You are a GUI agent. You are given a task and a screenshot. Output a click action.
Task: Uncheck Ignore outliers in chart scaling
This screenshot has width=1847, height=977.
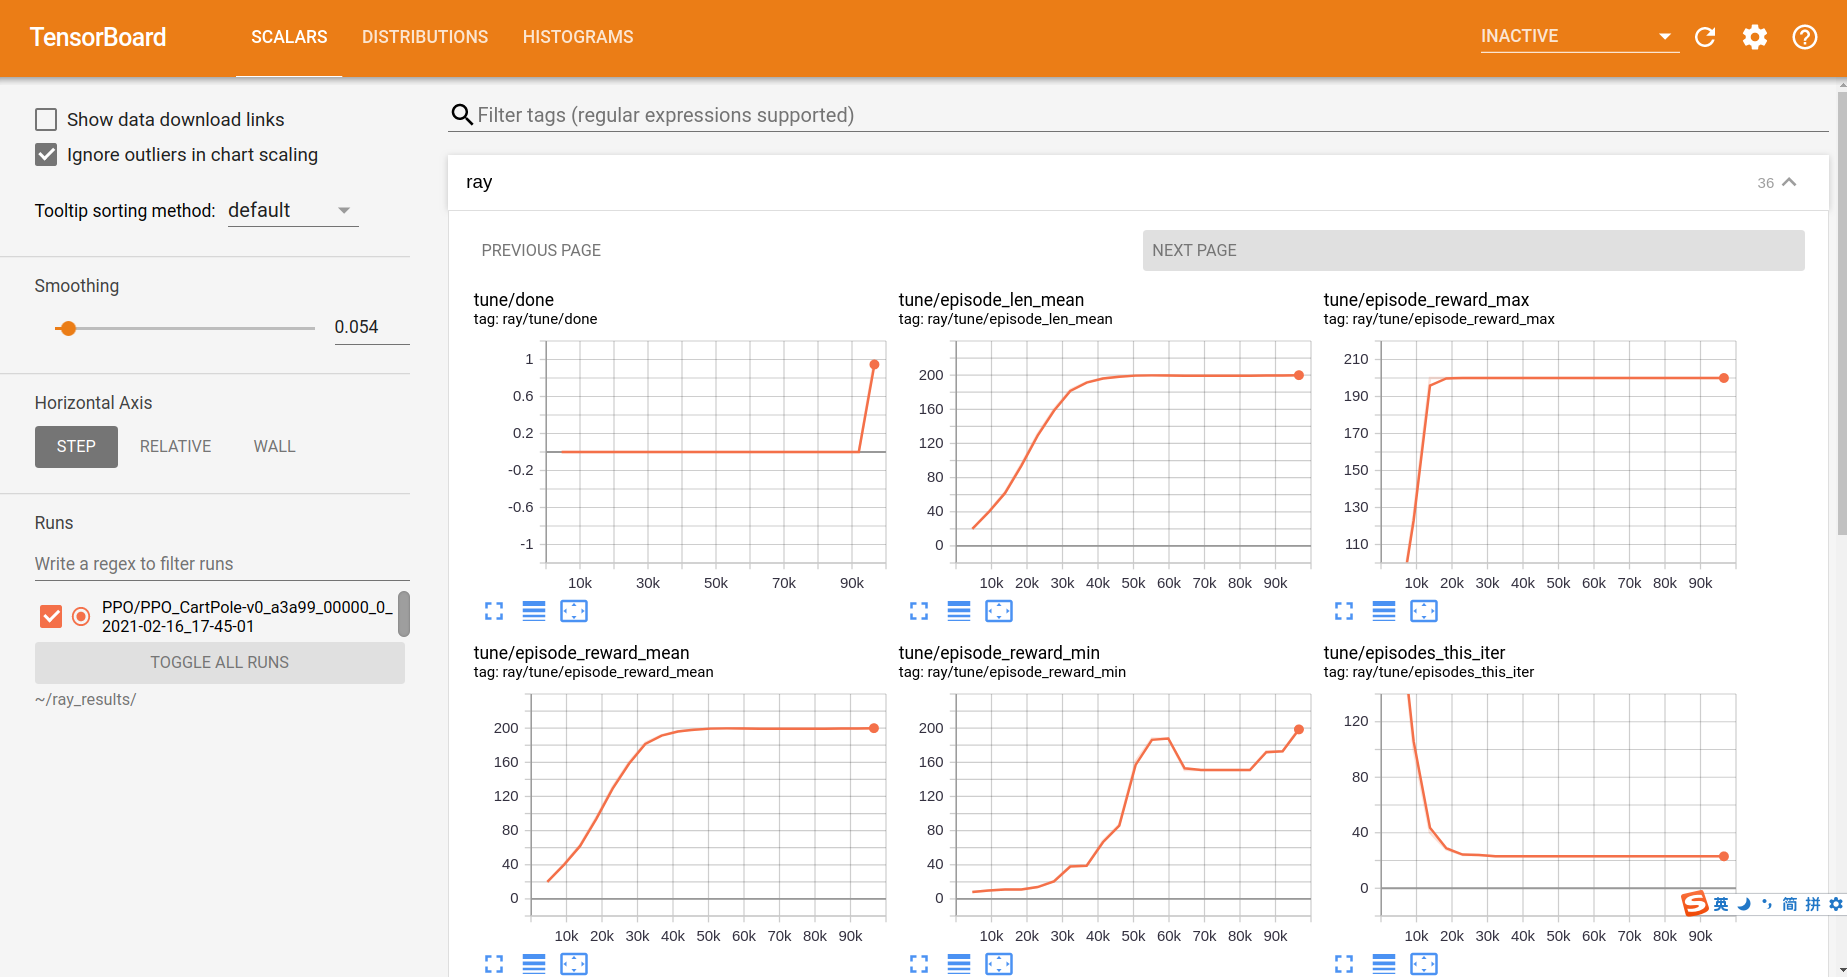pyautogui.click(x=46, y=155)
